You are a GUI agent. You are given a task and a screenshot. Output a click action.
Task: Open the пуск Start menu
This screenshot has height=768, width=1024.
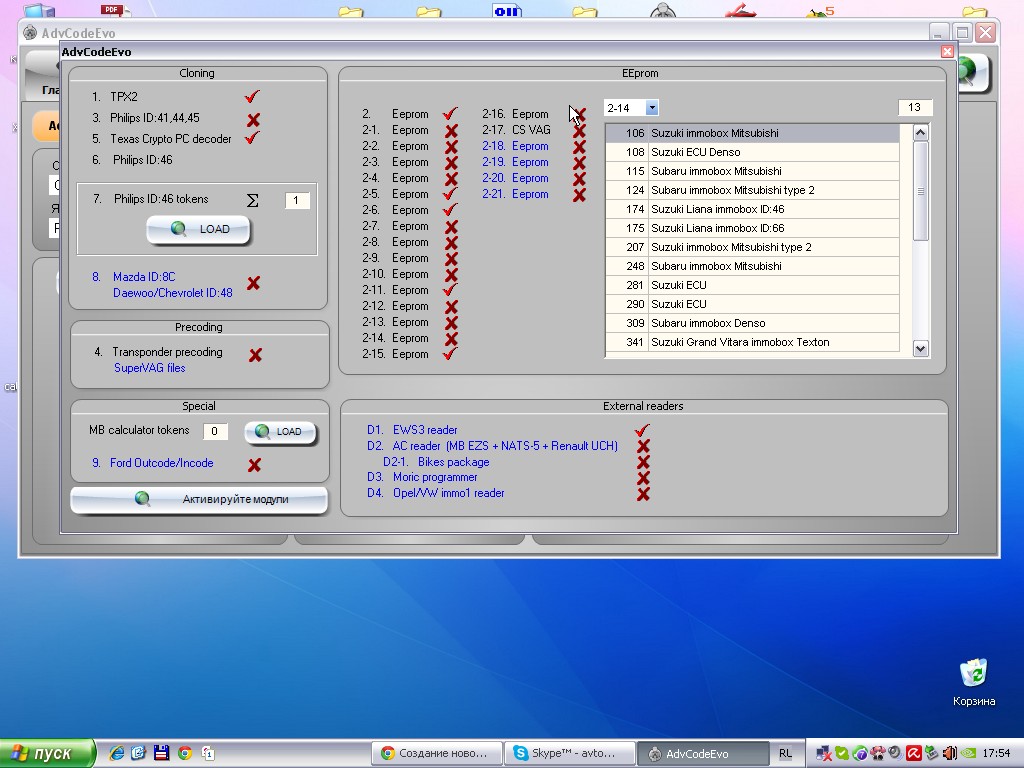pyautogui.click(x=47, y=753)
